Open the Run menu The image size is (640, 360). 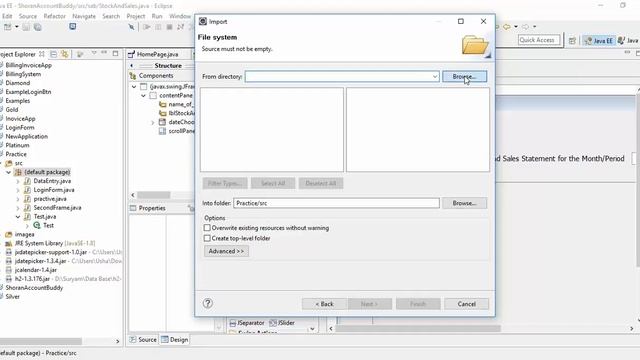tap(157, 16)
